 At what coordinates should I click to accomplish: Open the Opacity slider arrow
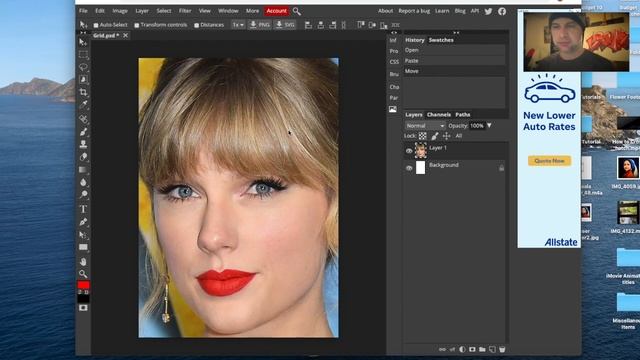tap(489, 126)
